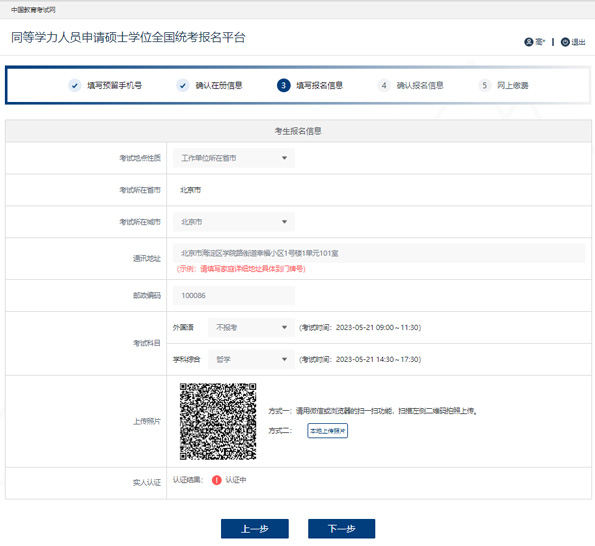Click the 本地上传照片 button
595x546 pixels.
tap(327, 431)
